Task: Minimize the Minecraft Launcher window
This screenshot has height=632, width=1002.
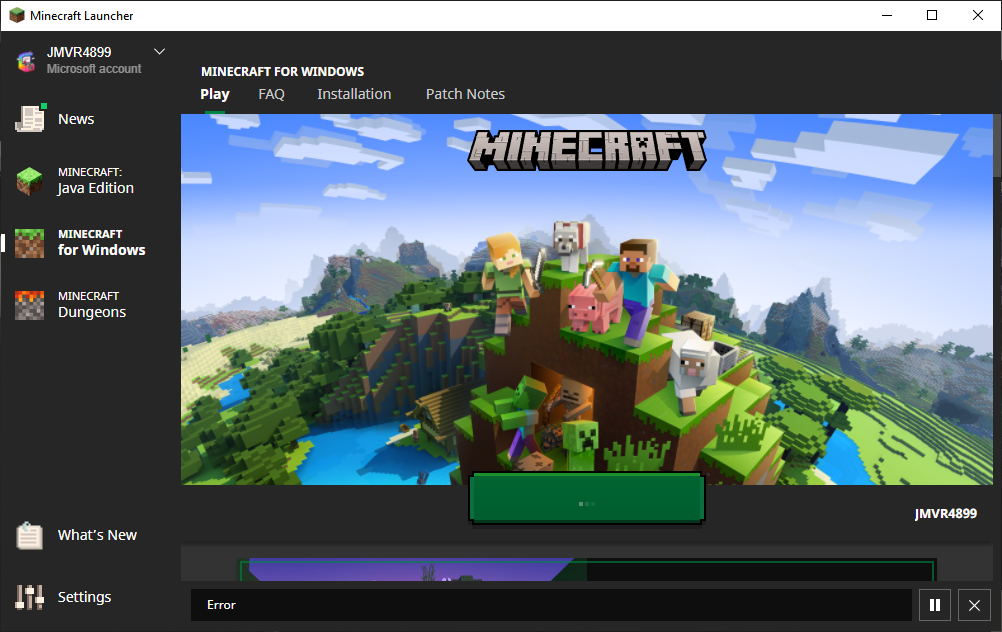Action: pyautogui.click(x=887, y=15)
